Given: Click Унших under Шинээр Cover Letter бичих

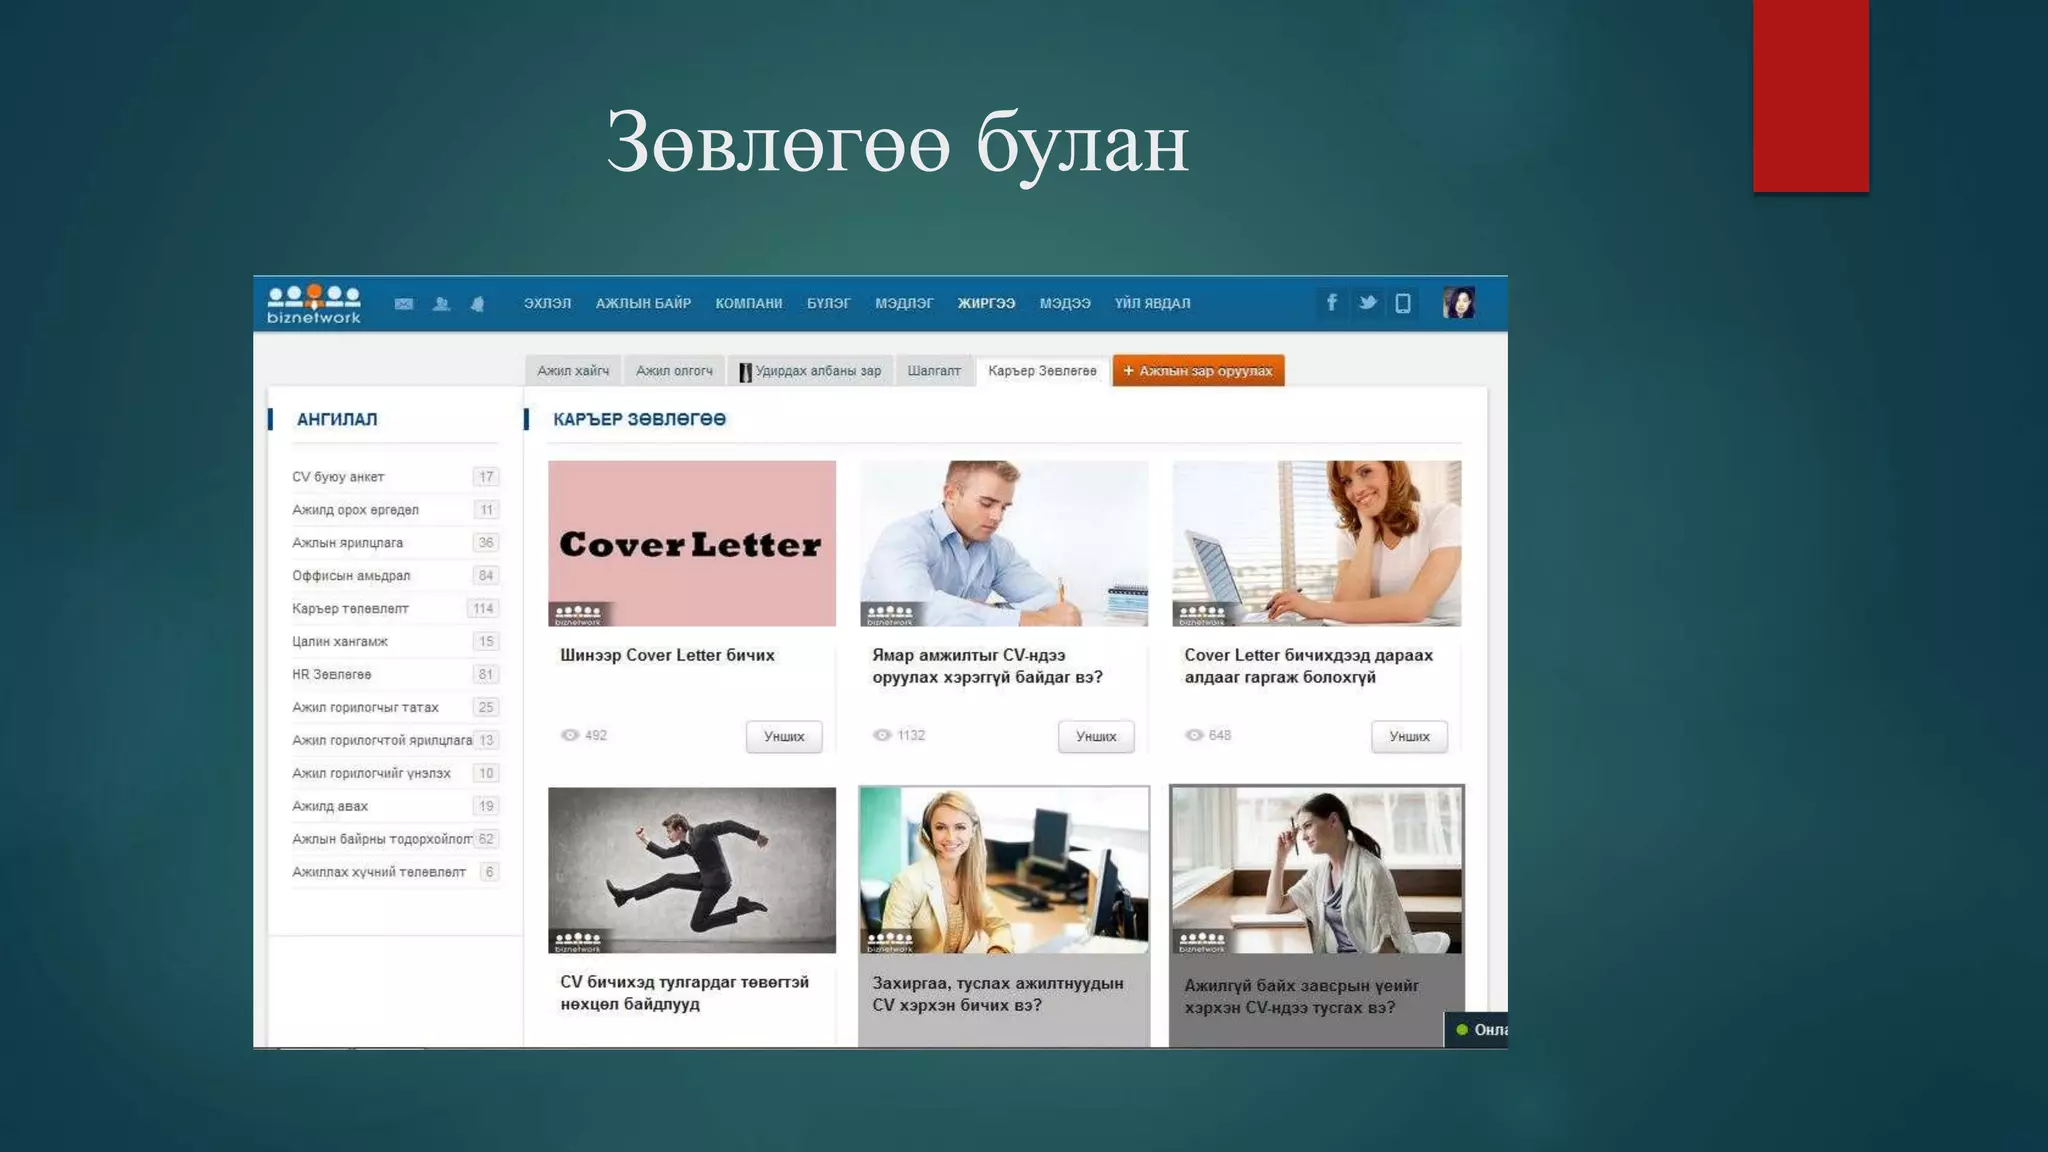Looking at the screenshot, I should 784,737.
